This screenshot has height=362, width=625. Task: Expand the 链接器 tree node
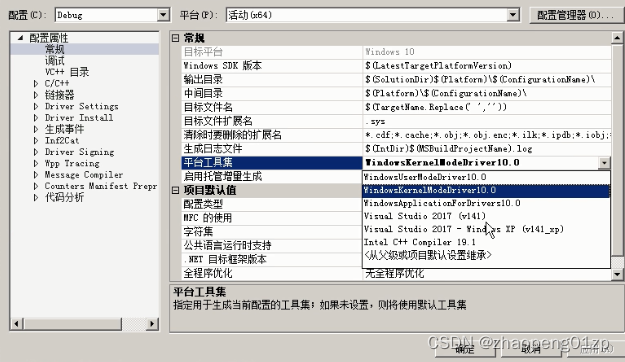click(36, 95)
